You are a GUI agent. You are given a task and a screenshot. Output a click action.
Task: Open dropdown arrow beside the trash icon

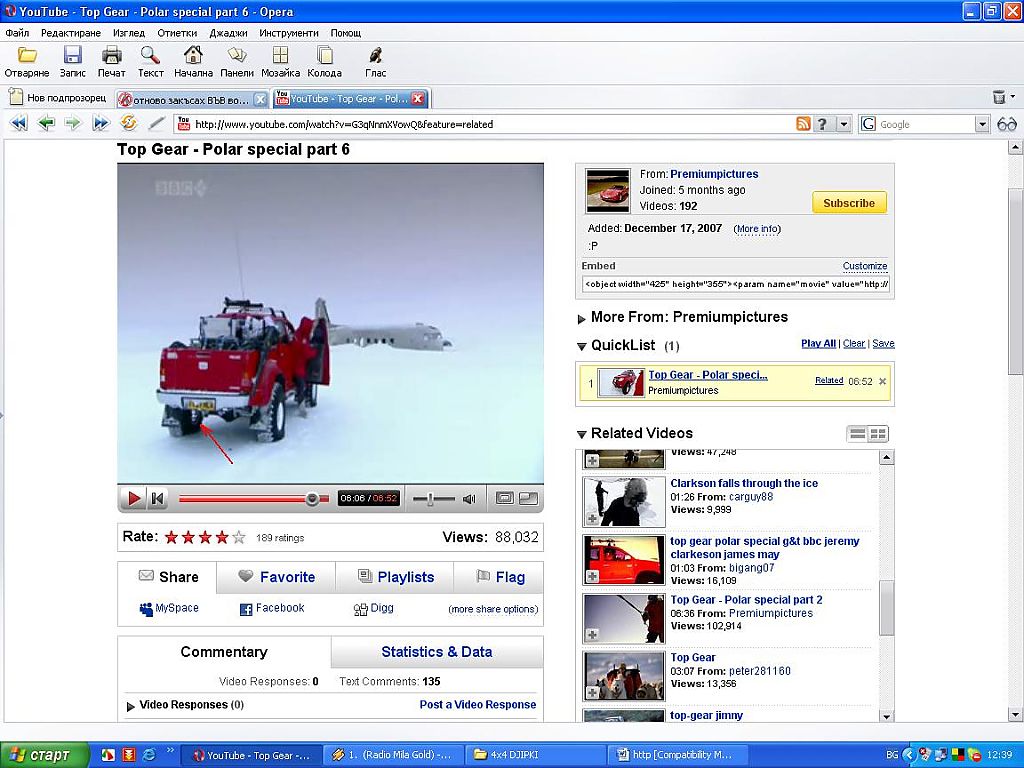click(1013, 97)
